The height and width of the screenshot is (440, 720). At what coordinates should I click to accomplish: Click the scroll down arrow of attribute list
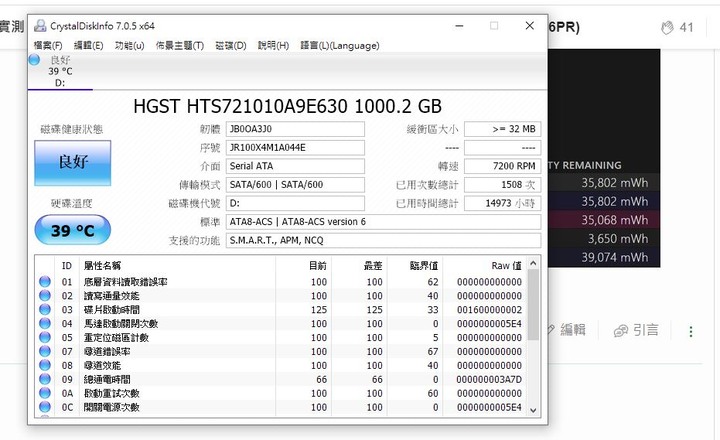coord(533,410)
